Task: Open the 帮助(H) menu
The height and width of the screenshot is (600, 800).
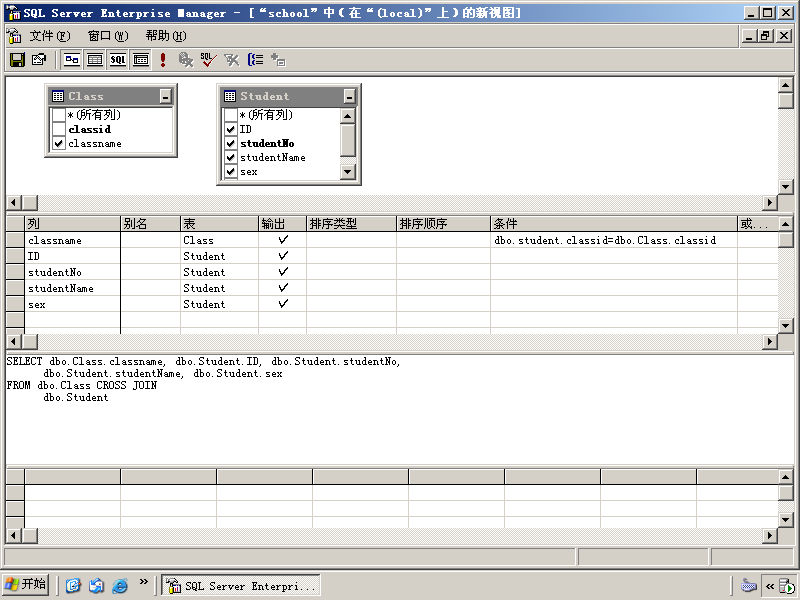Action: (166, 36)
